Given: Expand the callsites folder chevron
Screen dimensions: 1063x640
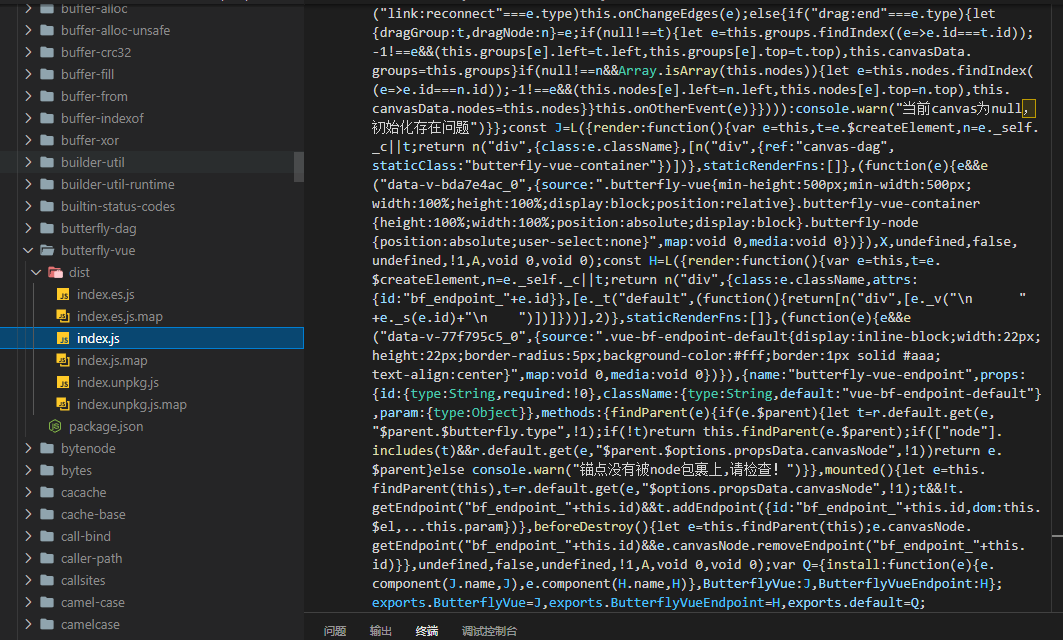Looking at the screenshot, I should point(28,580).
